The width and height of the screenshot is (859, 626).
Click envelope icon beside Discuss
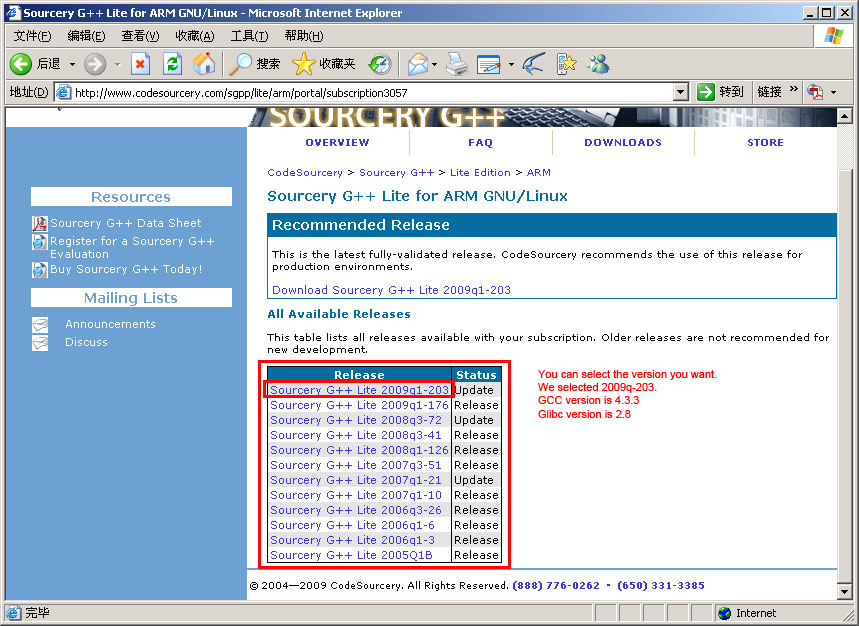tap(40, 343)
